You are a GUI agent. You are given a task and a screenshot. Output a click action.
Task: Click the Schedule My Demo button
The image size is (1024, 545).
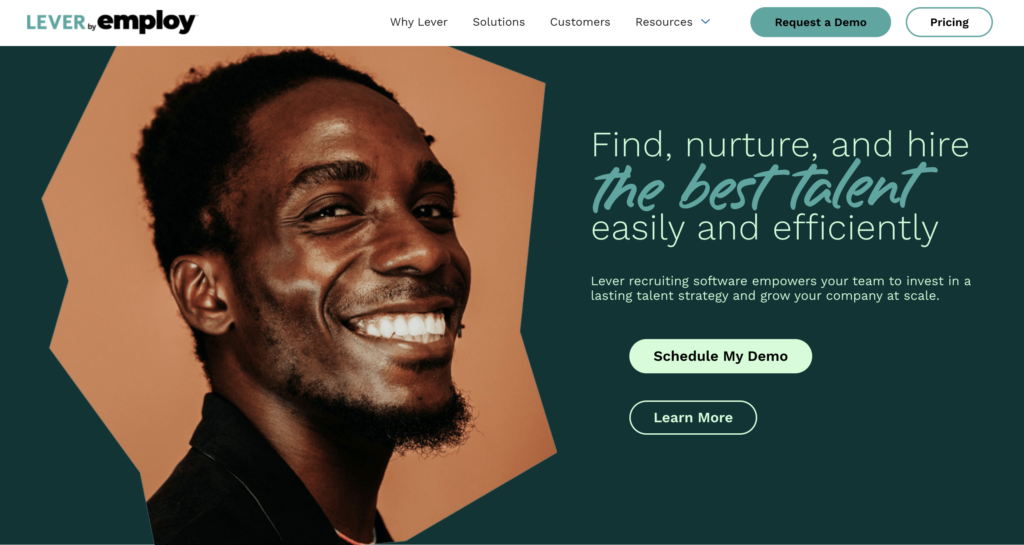click(720, 356)
